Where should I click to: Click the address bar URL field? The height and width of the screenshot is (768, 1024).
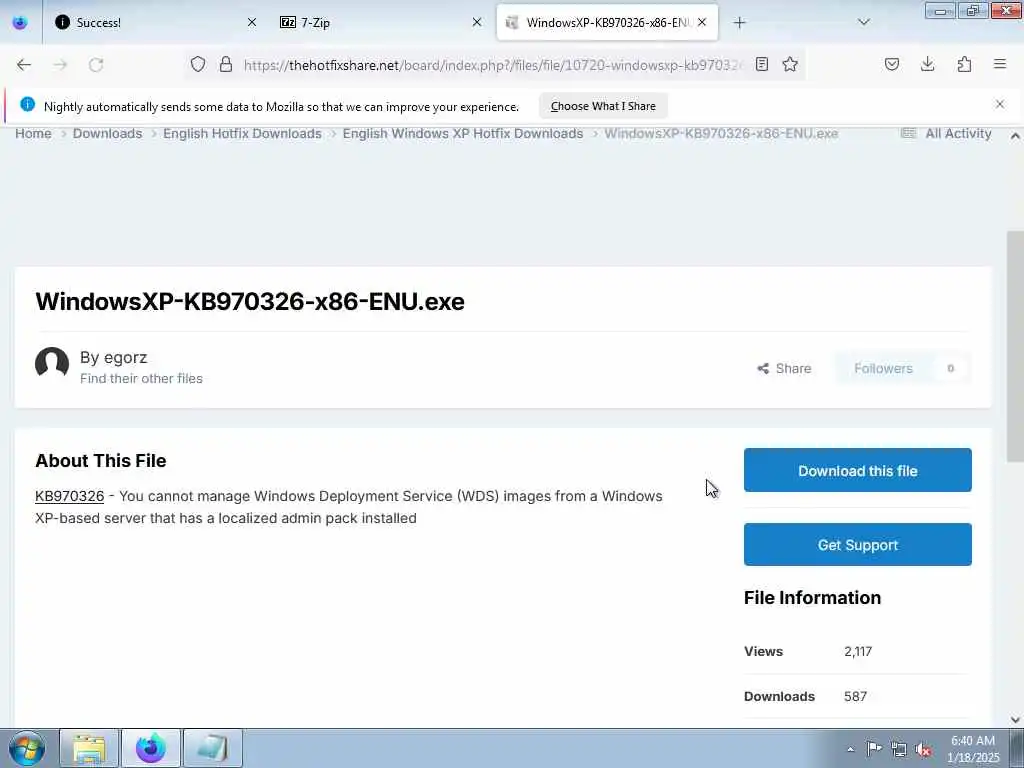coord(493,65)
